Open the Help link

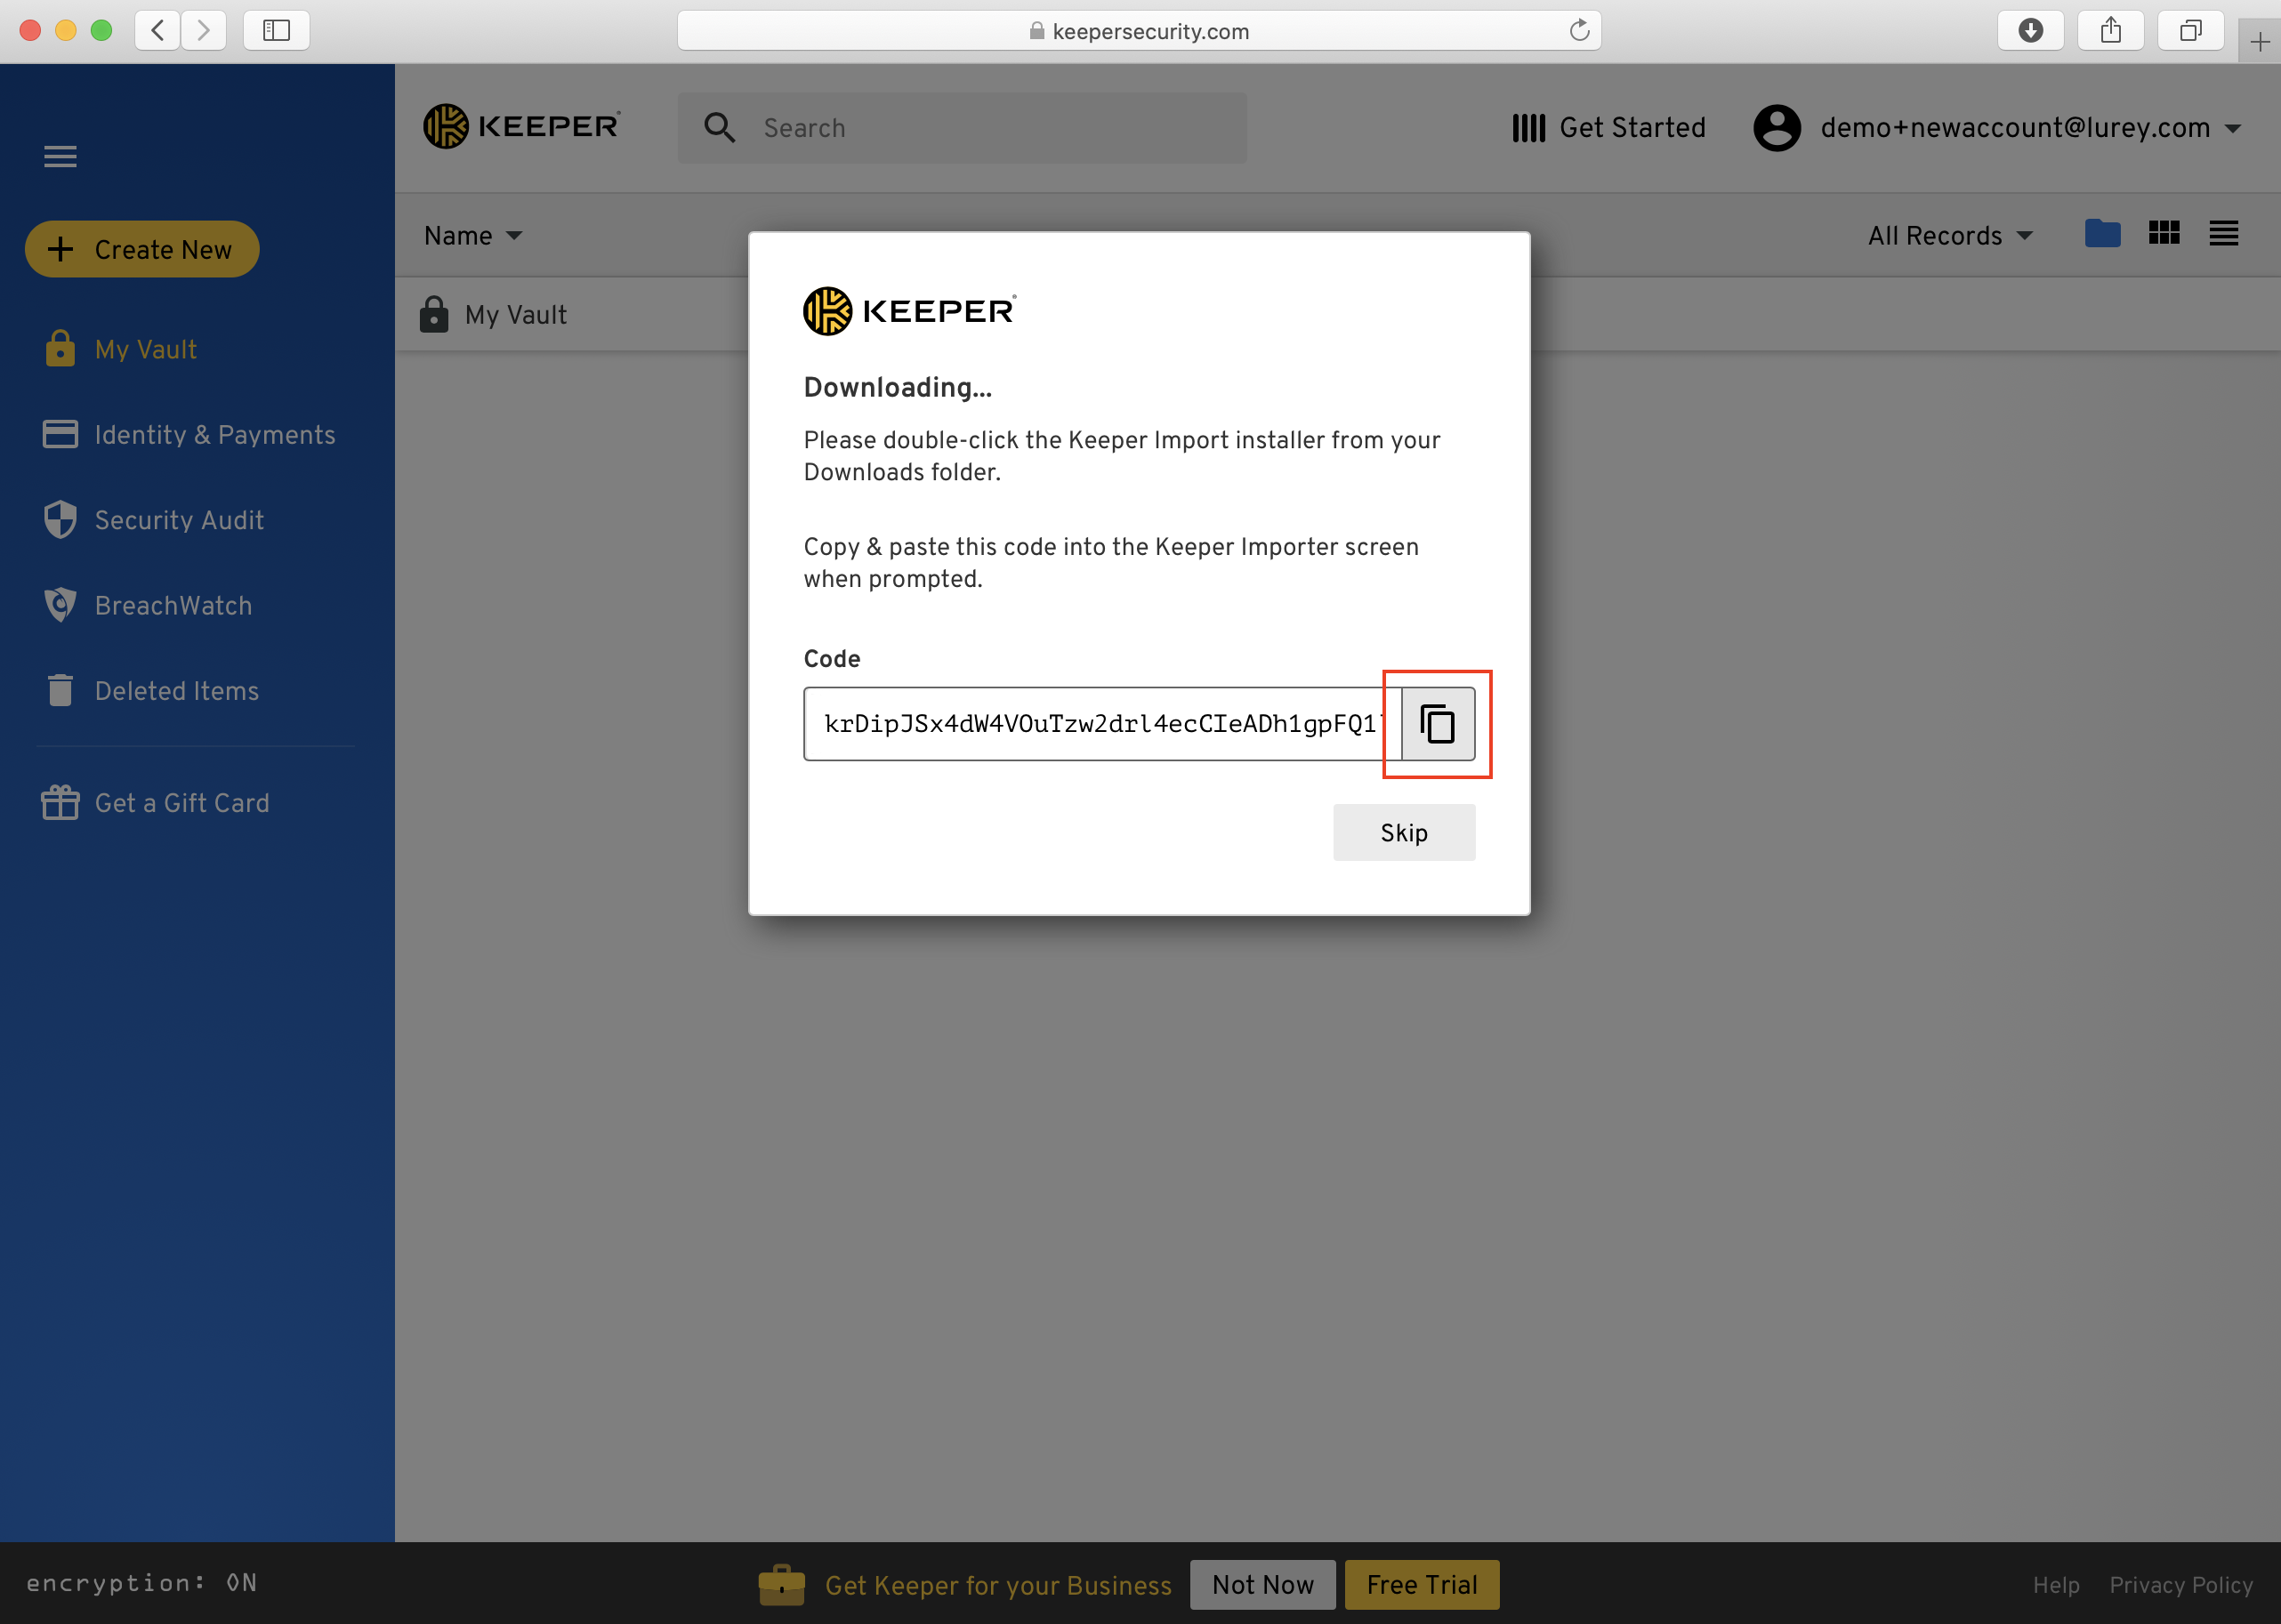coord(2056,1585)
